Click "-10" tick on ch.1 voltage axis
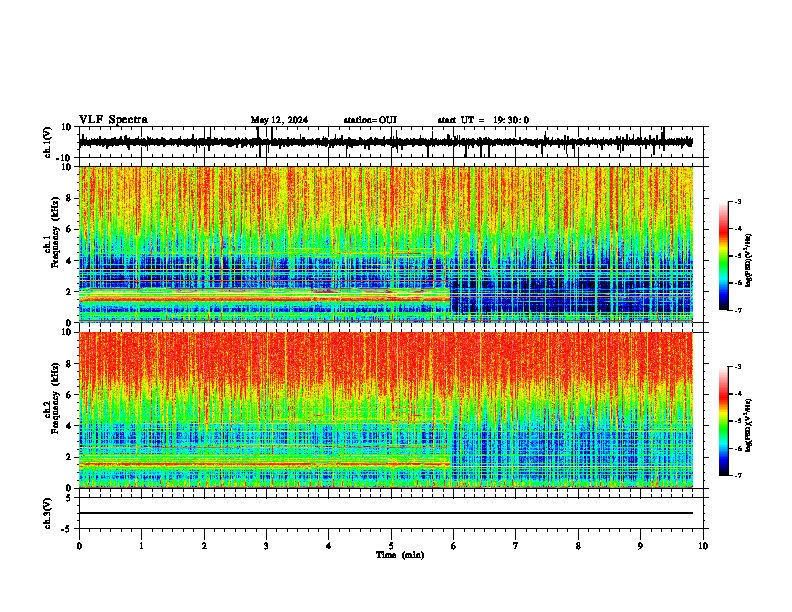 click(x=65, y=158)
